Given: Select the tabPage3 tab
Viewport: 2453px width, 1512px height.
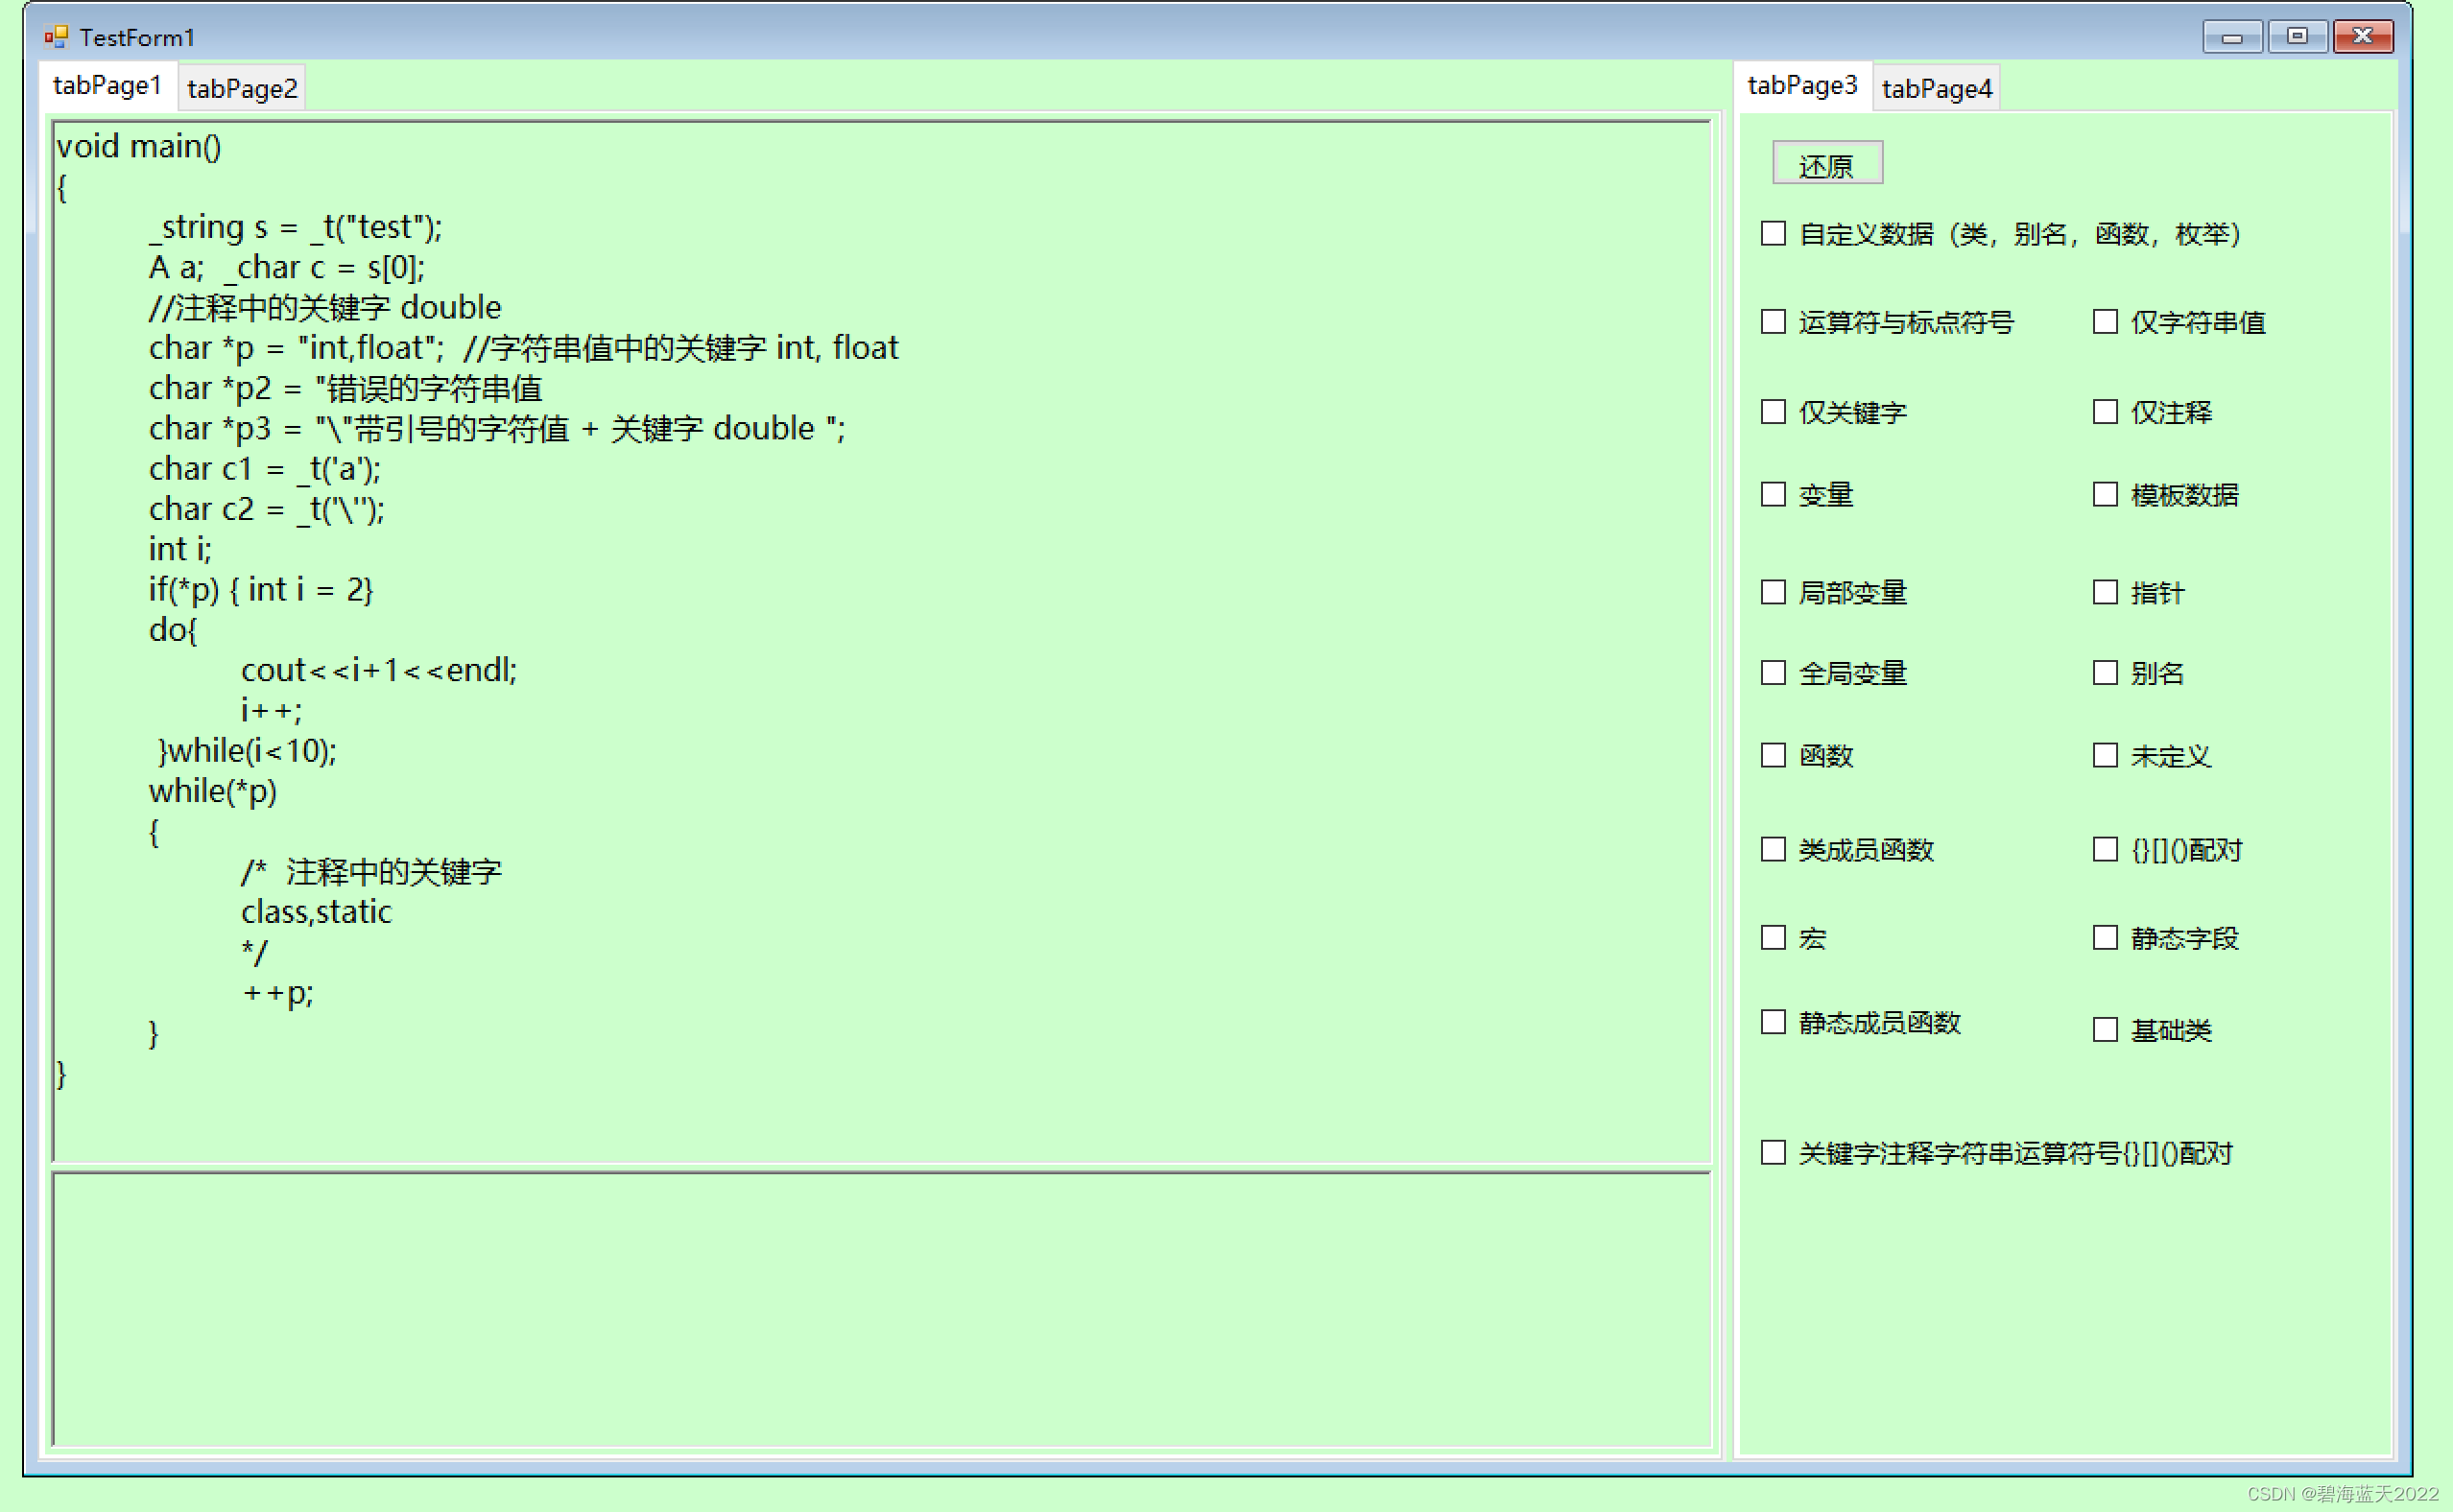Looking at the screenshot, I should pyautogui.click(x=1802, y=86).
